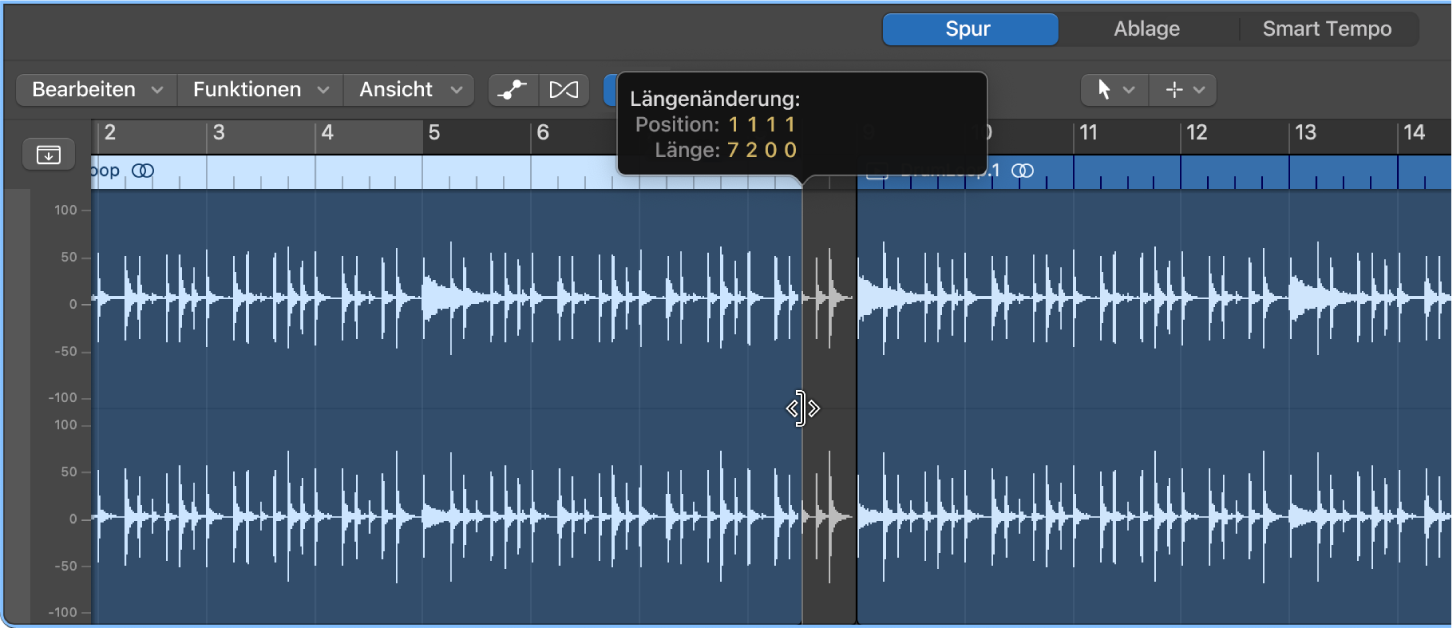Open the Smart Tempo tab
This screenshot has width=1452, height=628.
click(1328, 28)
